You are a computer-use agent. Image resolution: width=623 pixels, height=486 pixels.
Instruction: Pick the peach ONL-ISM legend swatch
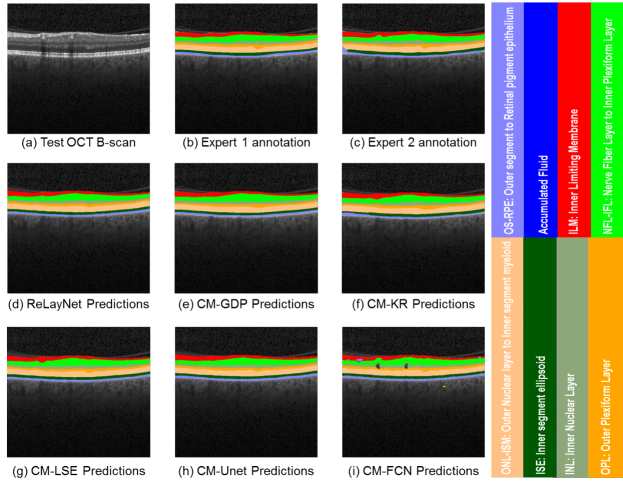click(507, 358)
